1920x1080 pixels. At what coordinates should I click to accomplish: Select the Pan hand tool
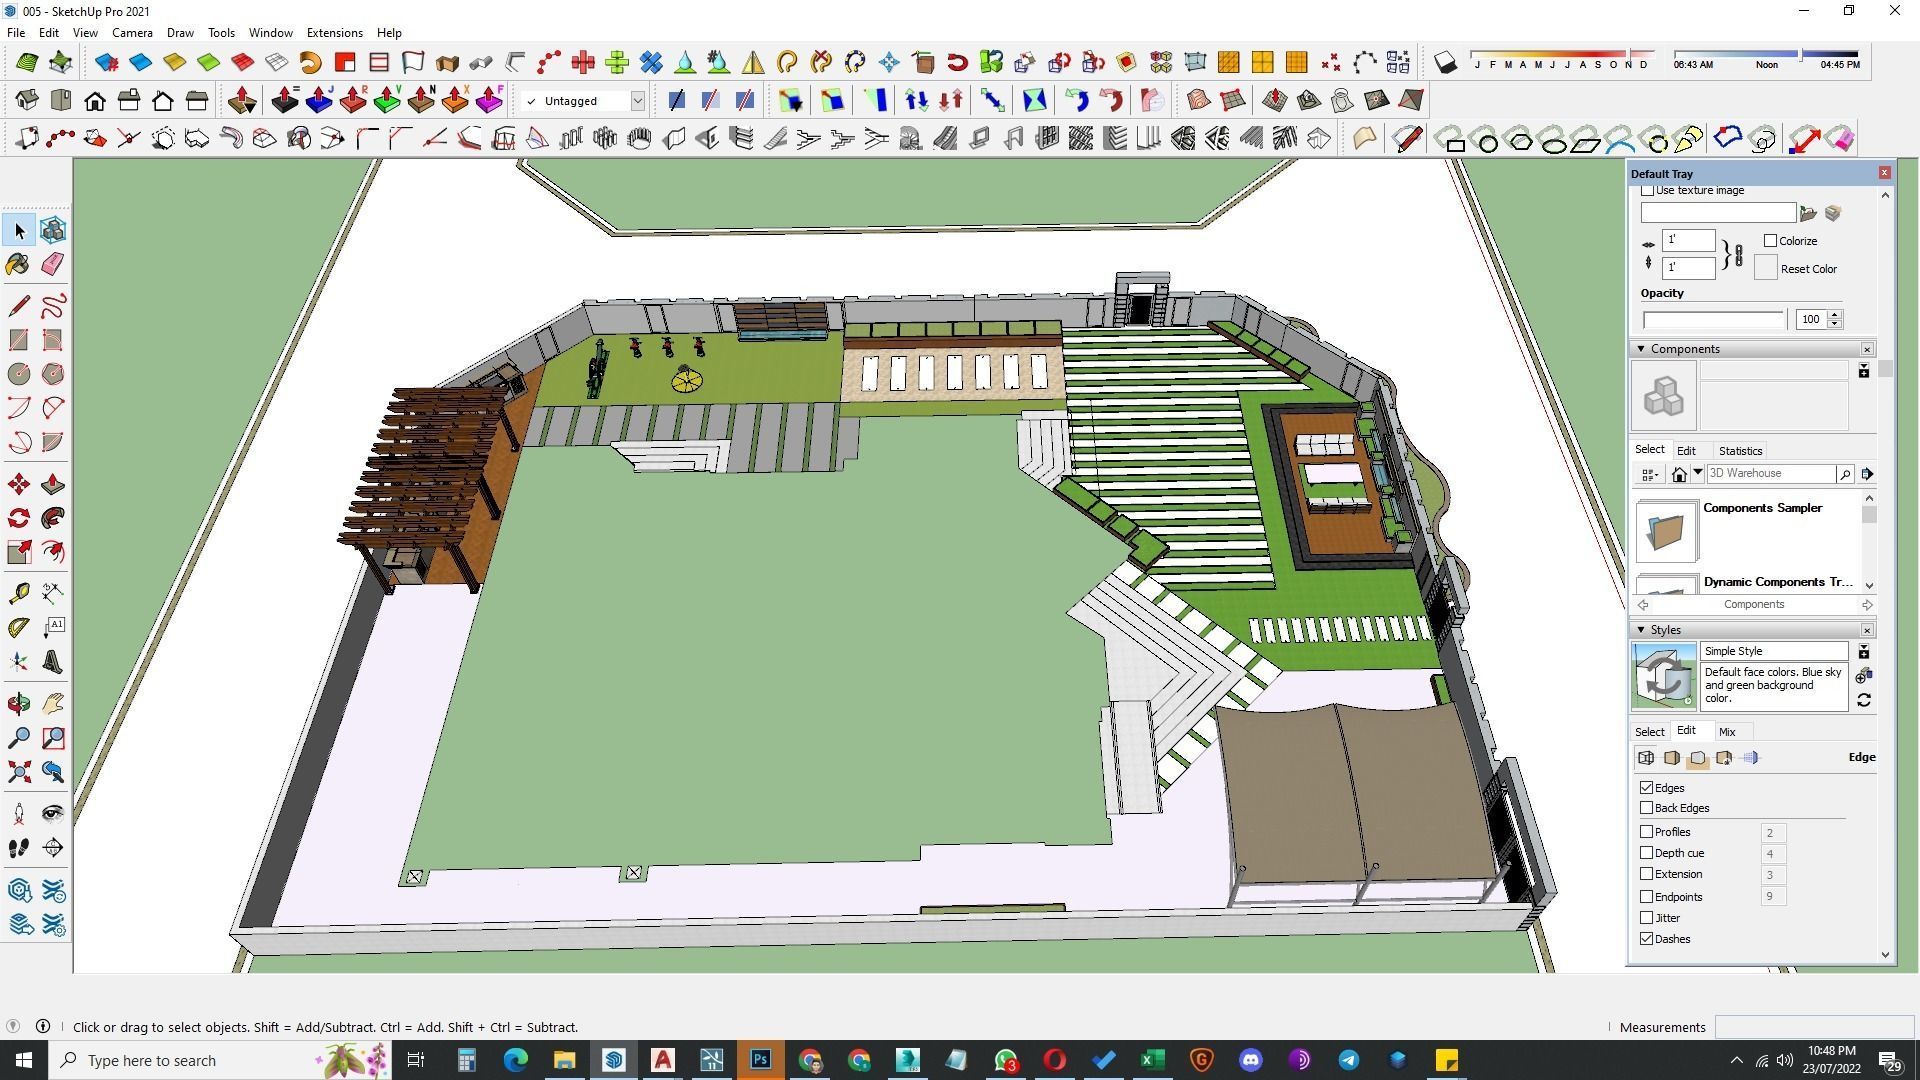[x=53, y=704]
